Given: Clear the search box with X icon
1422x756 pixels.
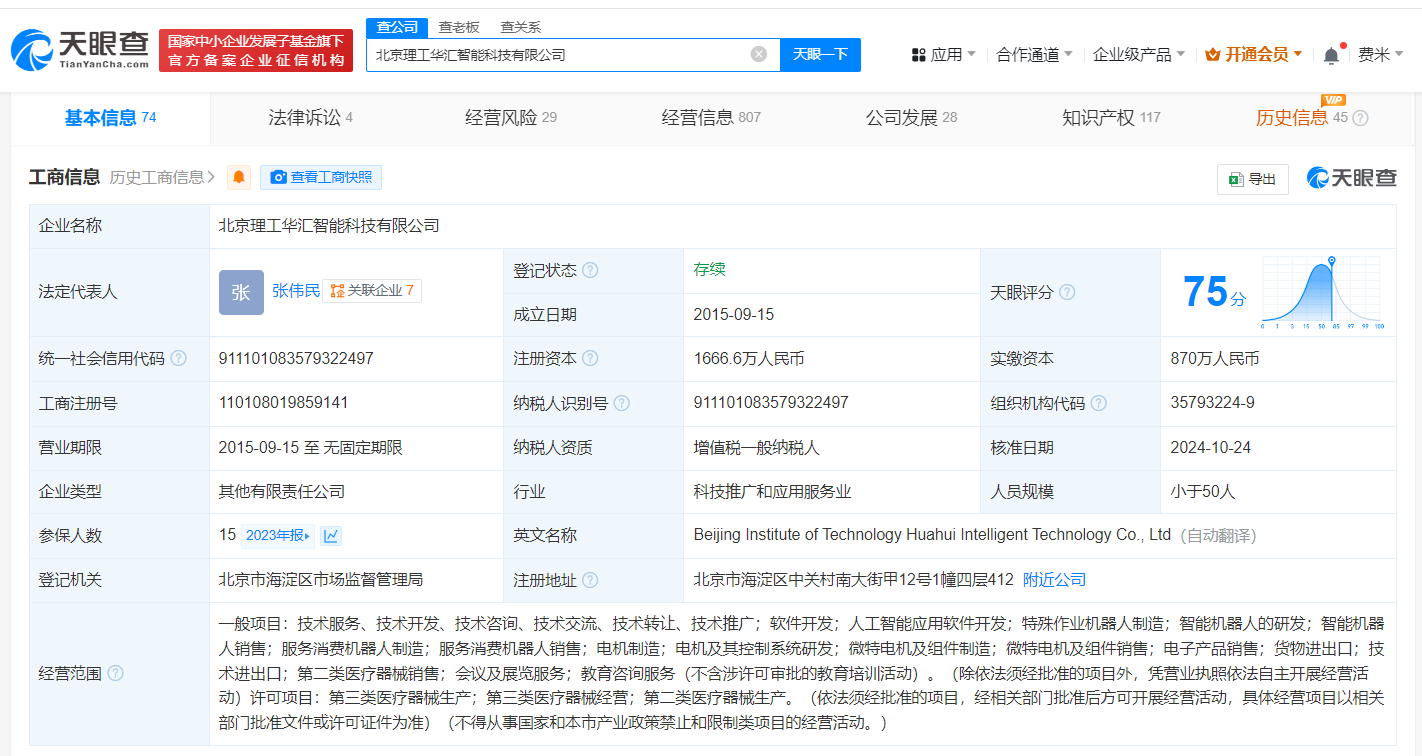Looking at the screenshot, I should pyautogui.click(x=759, y=54).
